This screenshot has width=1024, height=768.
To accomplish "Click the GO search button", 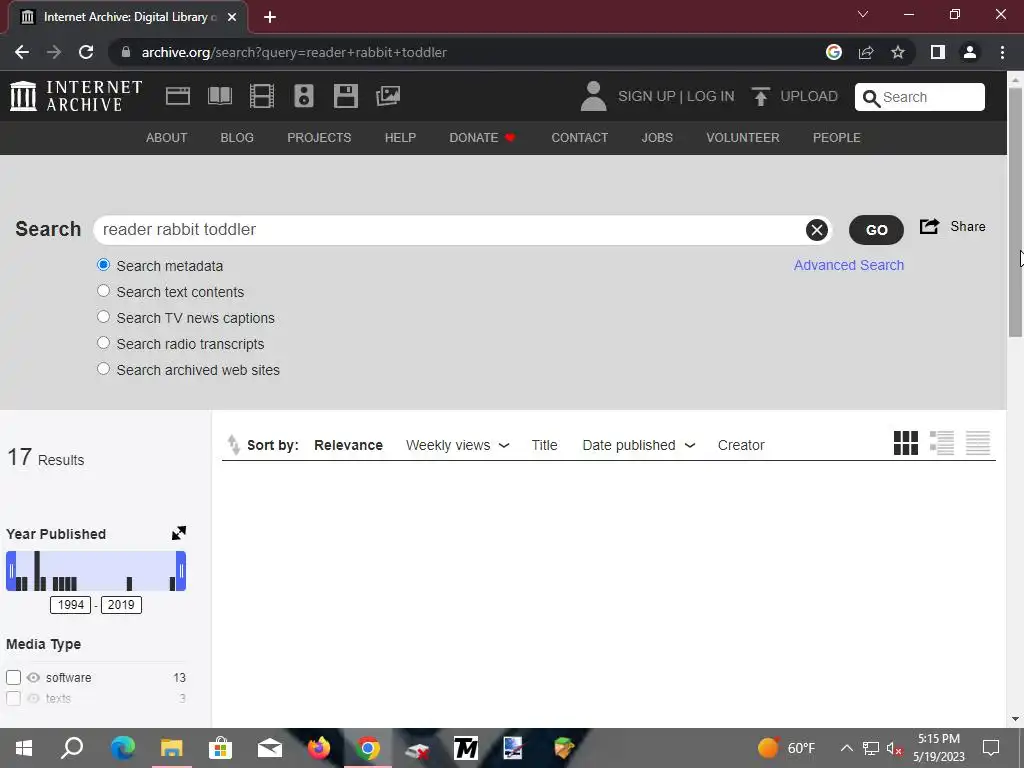I will click(876, 230).
